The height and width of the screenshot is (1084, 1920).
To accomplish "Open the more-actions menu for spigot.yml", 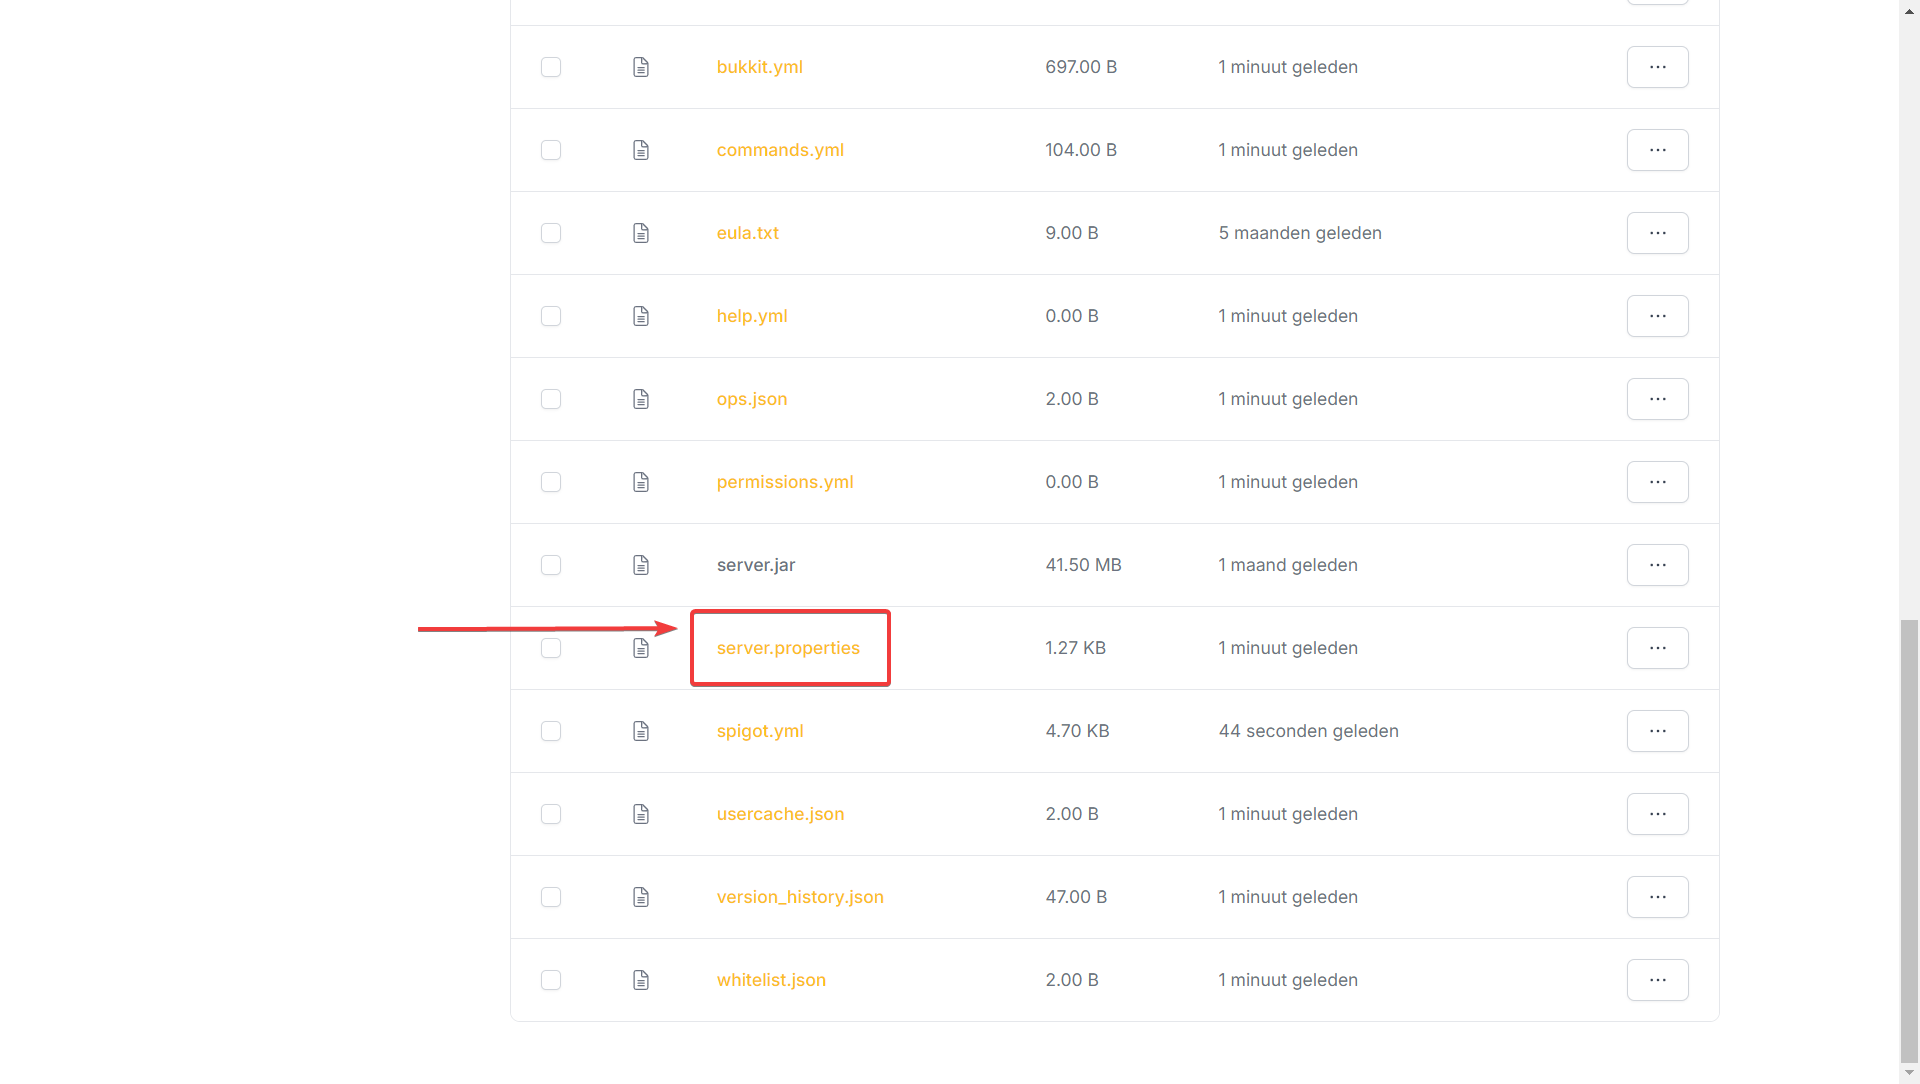I will pos(1657,731).
